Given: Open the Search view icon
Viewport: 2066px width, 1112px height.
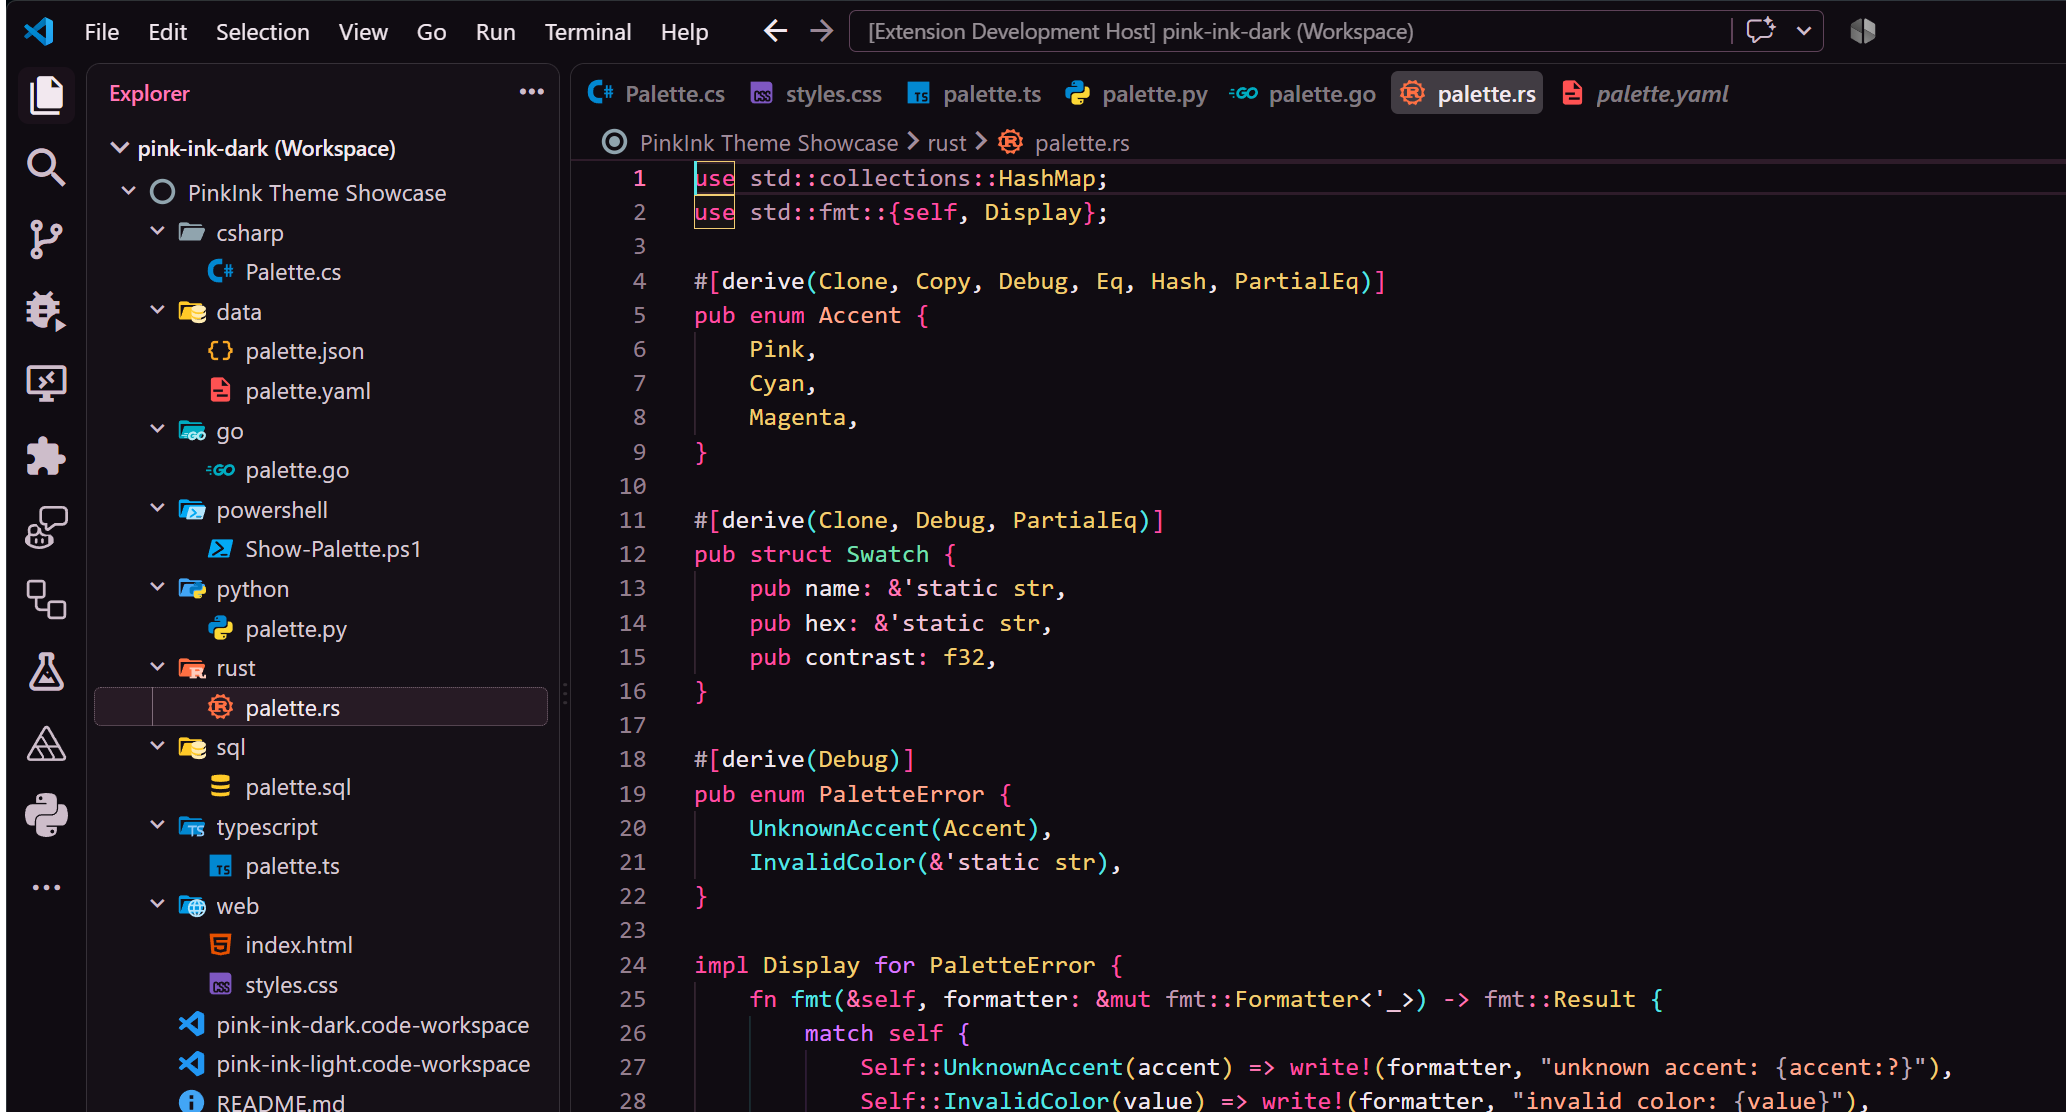Looking at the screenshot, I should pos(46,167).
